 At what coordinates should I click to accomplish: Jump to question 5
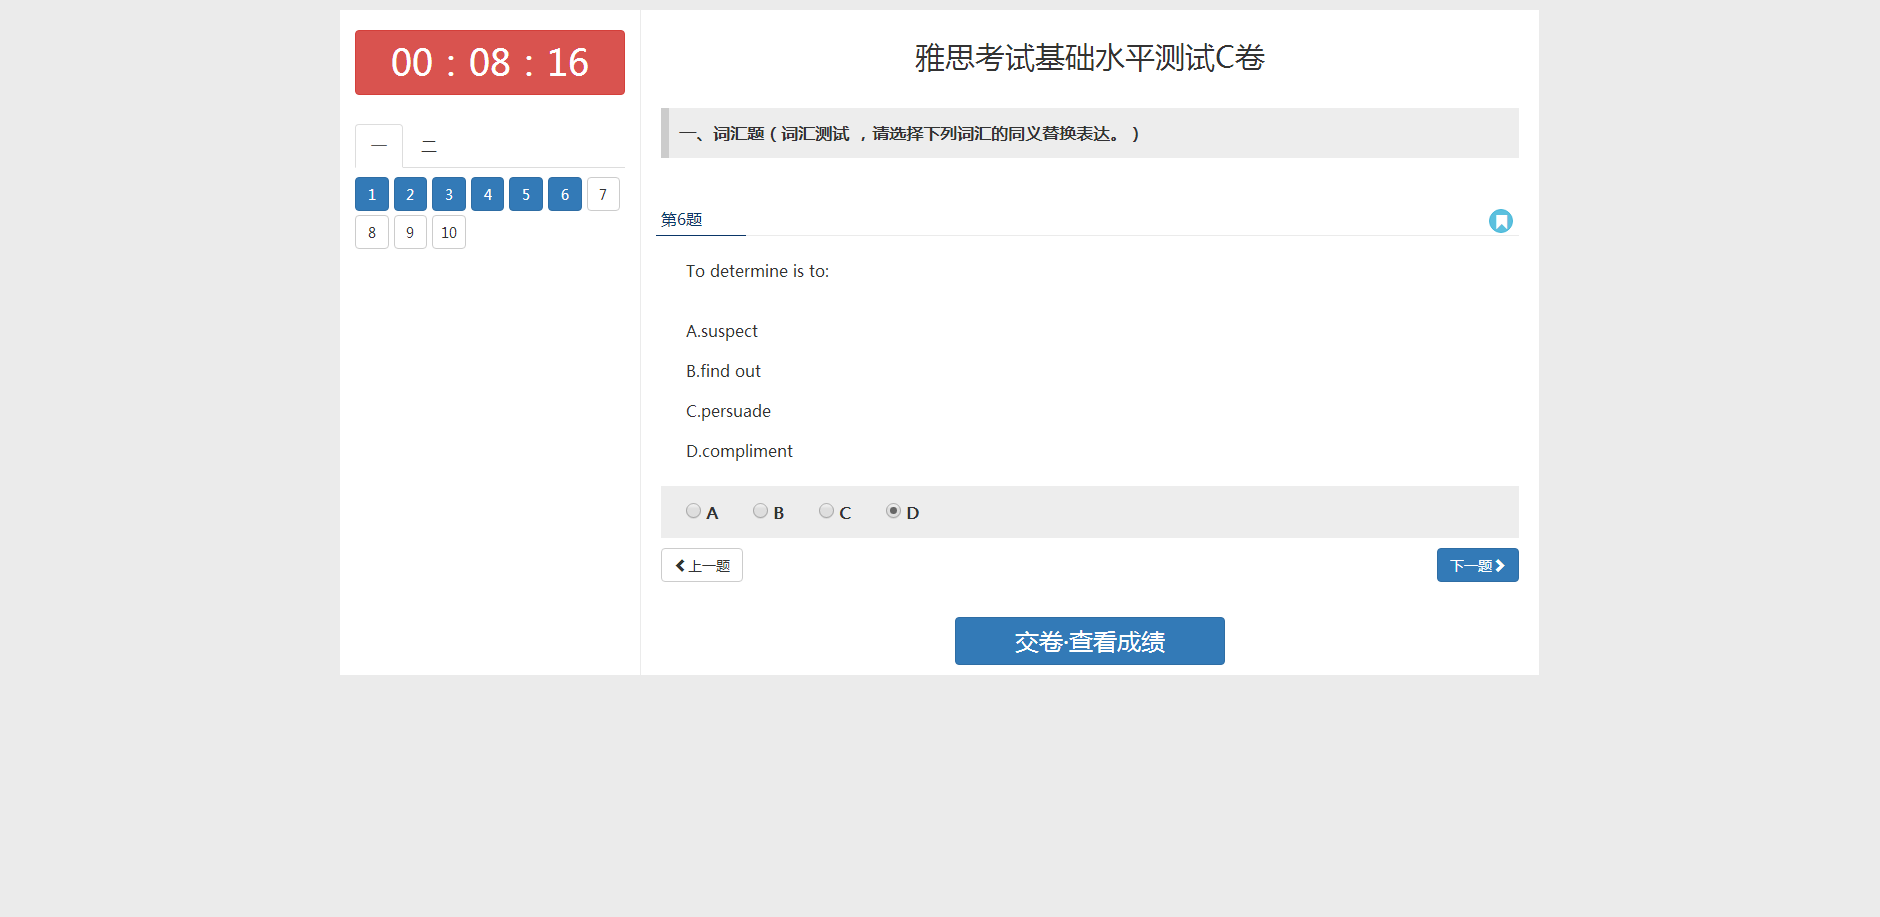[526, 194]
